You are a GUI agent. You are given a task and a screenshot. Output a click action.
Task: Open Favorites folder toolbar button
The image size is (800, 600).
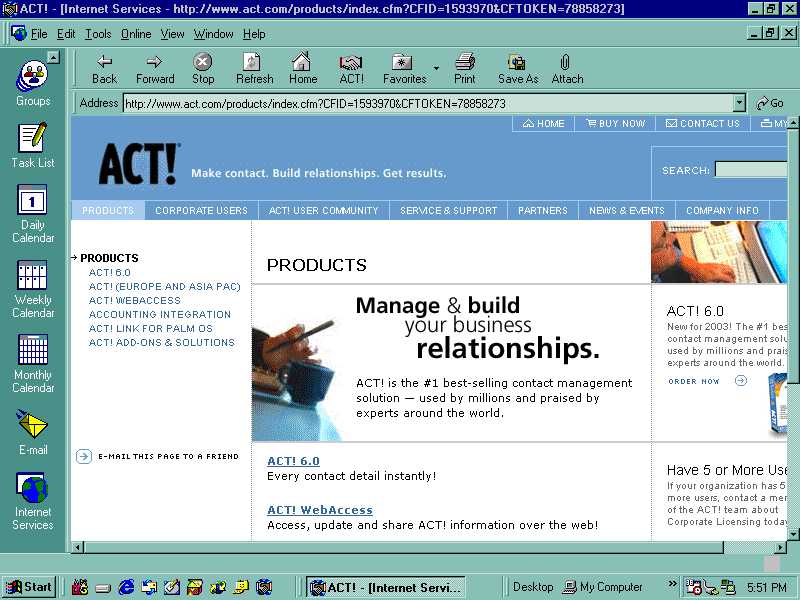click(404, 69)
